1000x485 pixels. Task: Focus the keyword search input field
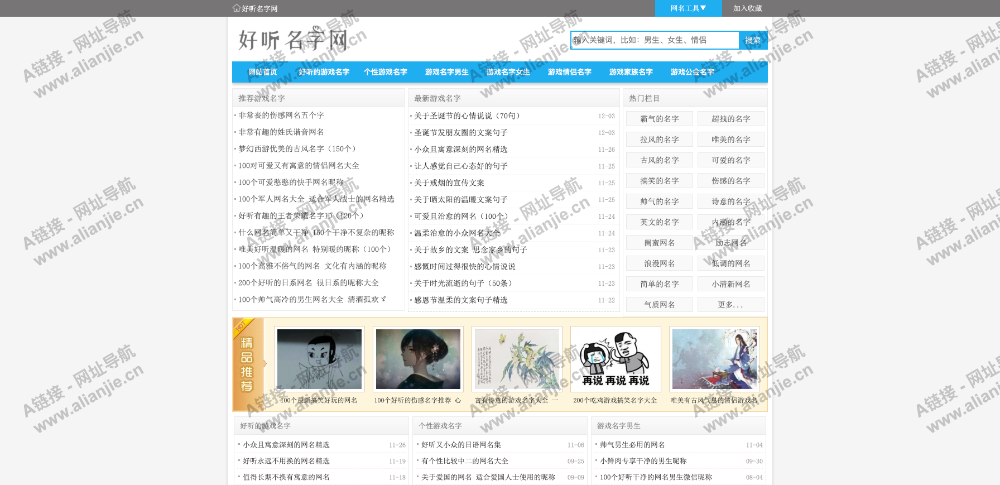pos(654,40)
